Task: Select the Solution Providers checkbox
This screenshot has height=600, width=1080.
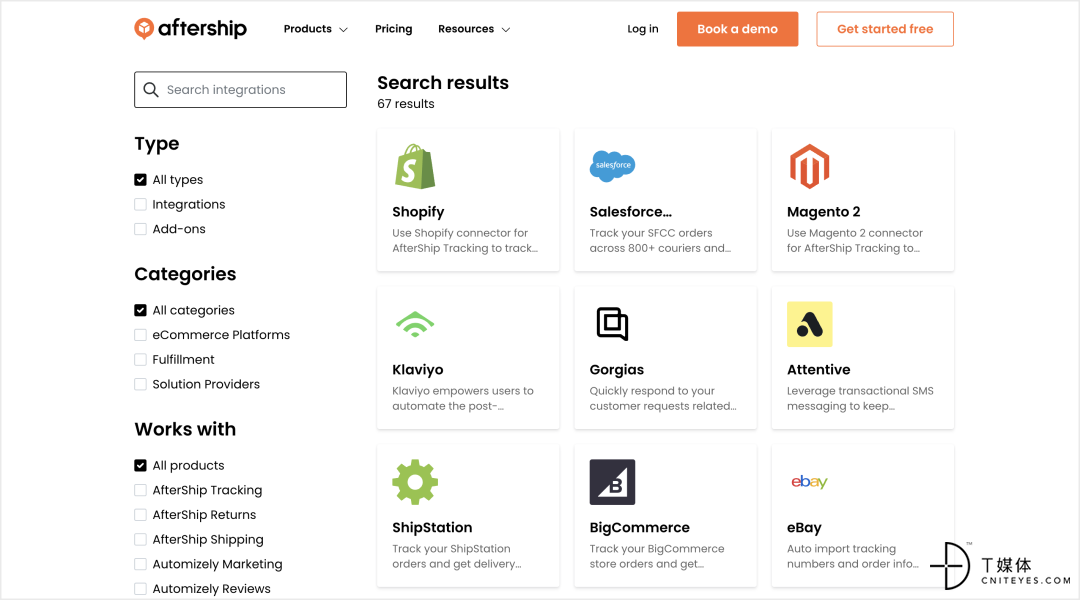Action: click(141, 384)
